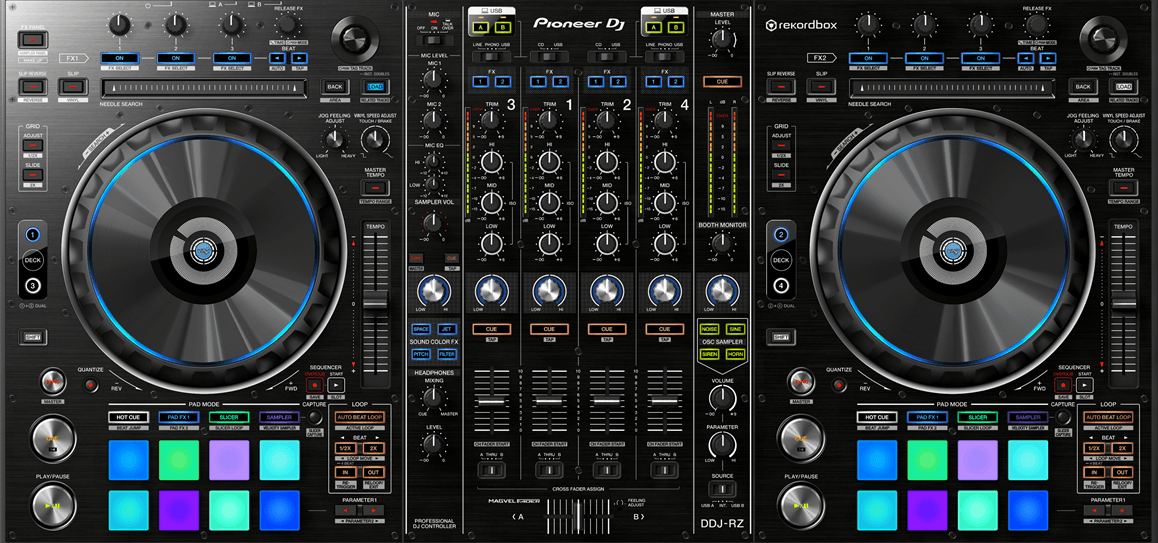The height and width of the screenshot is (543, 1158).
Task: Click the crossfader between A and B
Action: tap(577, 516)
